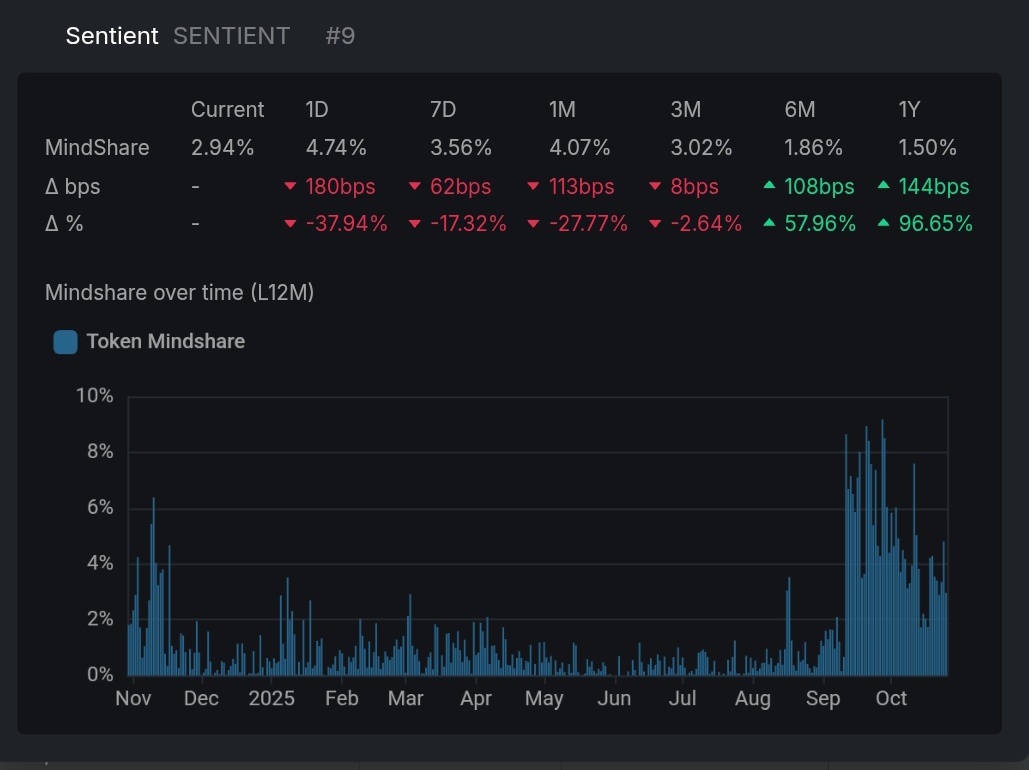
Task: Click the red down arrow beside 180bps
Action: click(290, 186)
